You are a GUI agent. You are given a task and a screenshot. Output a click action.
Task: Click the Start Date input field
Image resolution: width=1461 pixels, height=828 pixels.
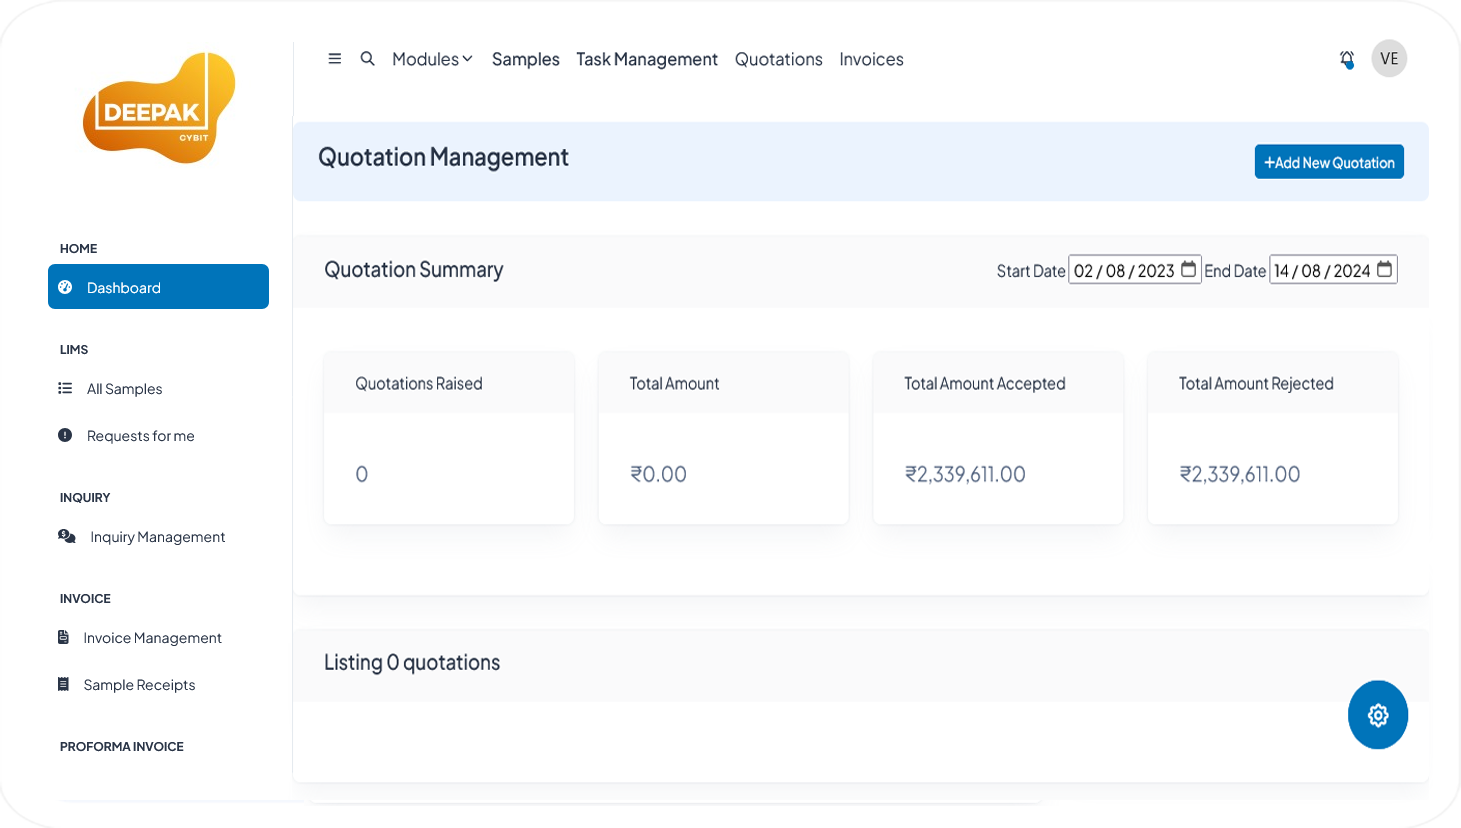click(1123, 271)
